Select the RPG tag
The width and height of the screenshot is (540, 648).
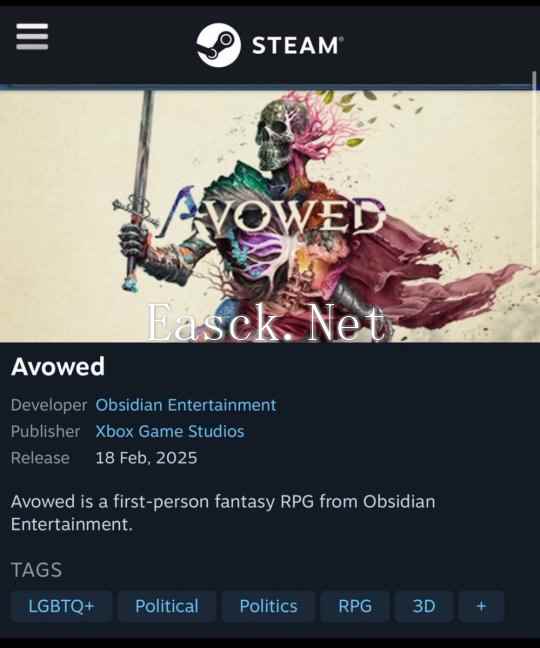tap(355, 606)
